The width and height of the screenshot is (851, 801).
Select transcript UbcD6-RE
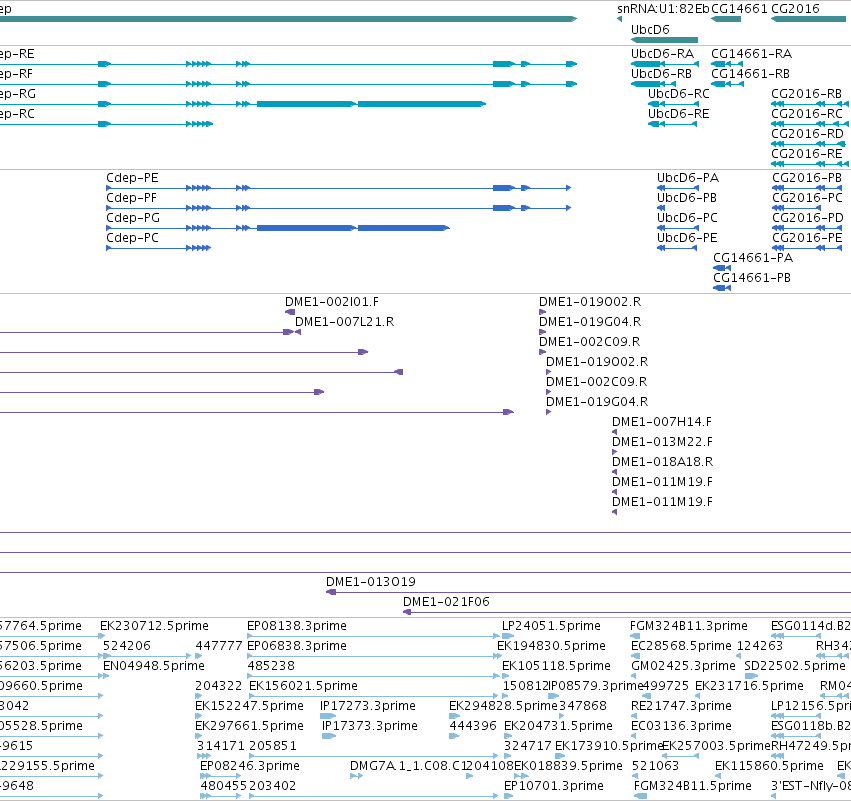(x=678, y=114)
